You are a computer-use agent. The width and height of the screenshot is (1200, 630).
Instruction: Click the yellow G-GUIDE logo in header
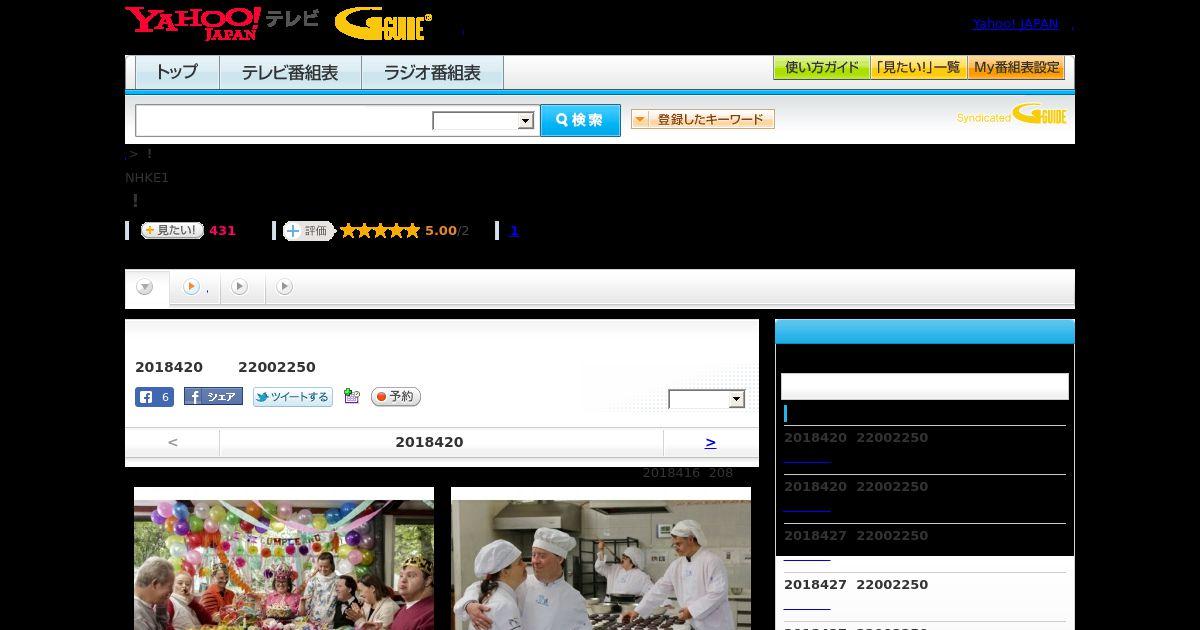coord(383,24)
